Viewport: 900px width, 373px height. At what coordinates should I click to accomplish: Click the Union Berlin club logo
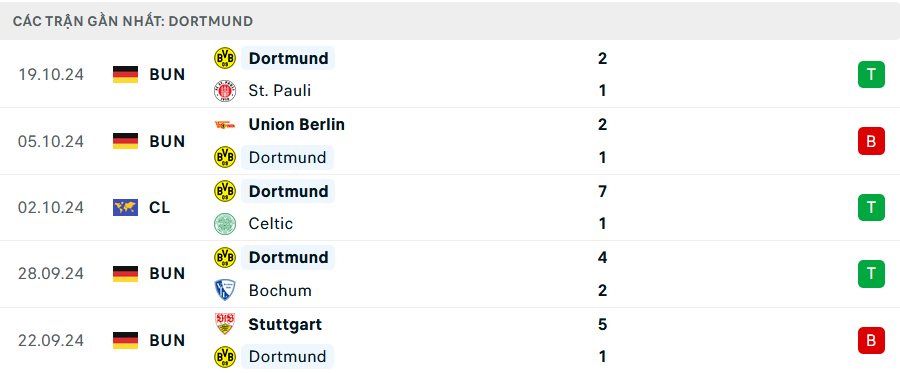click(225, 125)
